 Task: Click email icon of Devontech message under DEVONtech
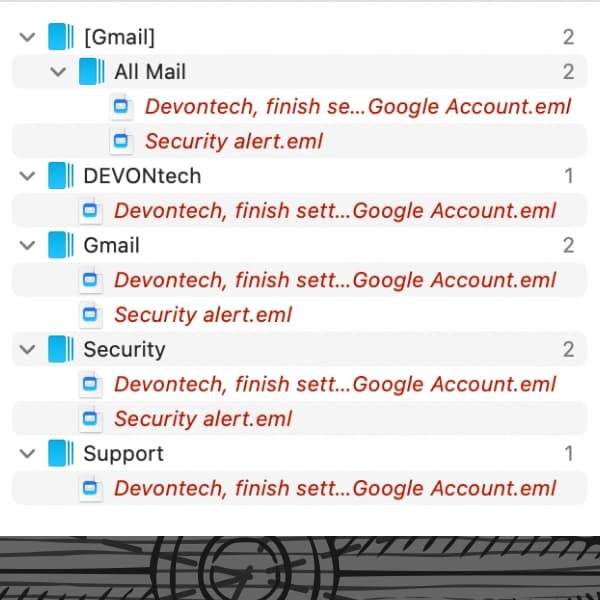pyautogui.click(x=90, y=210)
